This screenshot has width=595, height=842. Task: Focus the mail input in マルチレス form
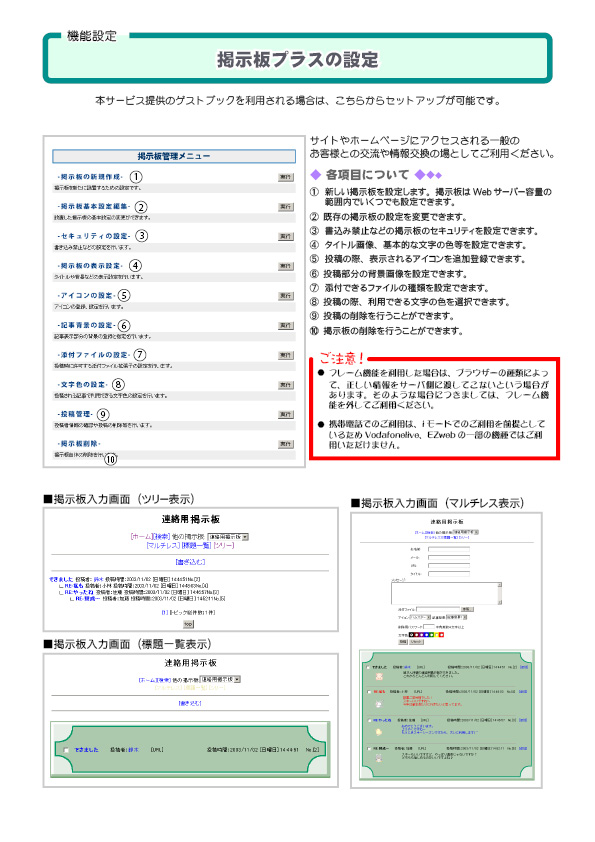coord(448,557)
